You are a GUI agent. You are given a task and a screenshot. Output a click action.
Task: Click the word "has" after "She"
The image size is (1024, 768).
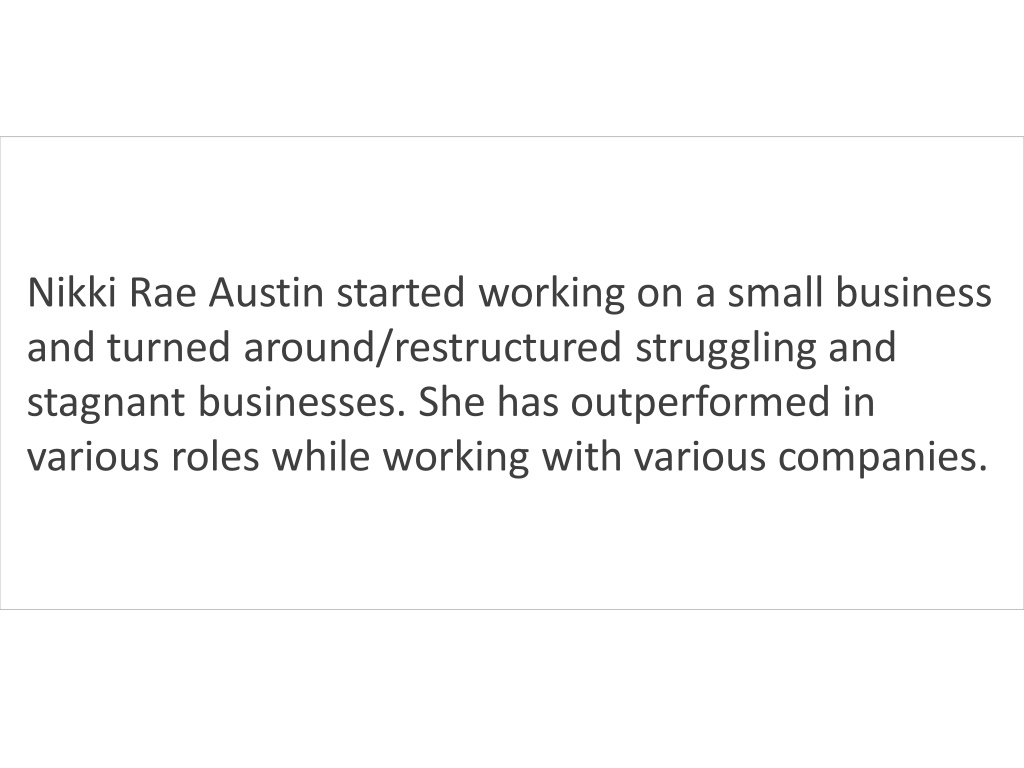coord(528,402)
